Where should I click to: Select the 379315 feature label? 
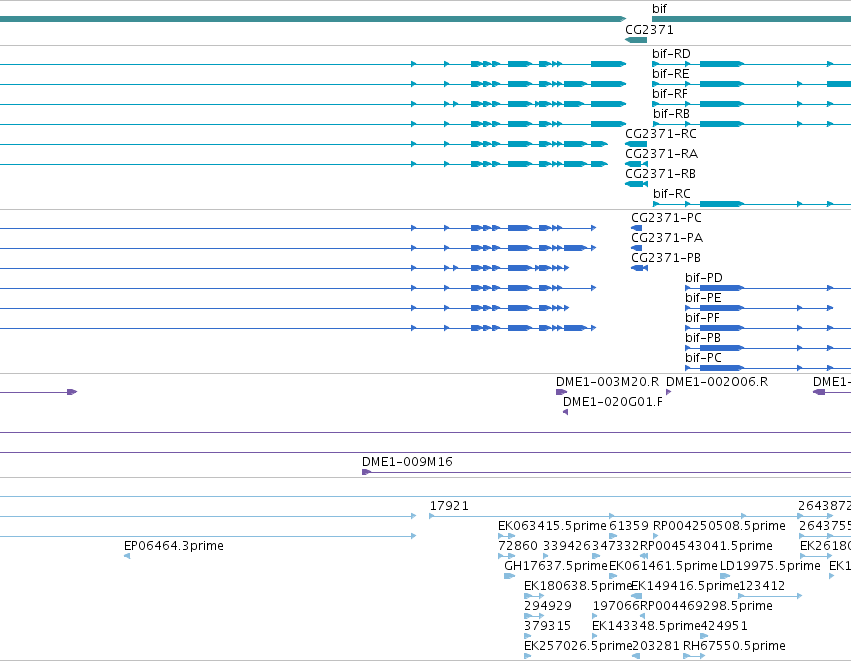(x=547, y=626)
